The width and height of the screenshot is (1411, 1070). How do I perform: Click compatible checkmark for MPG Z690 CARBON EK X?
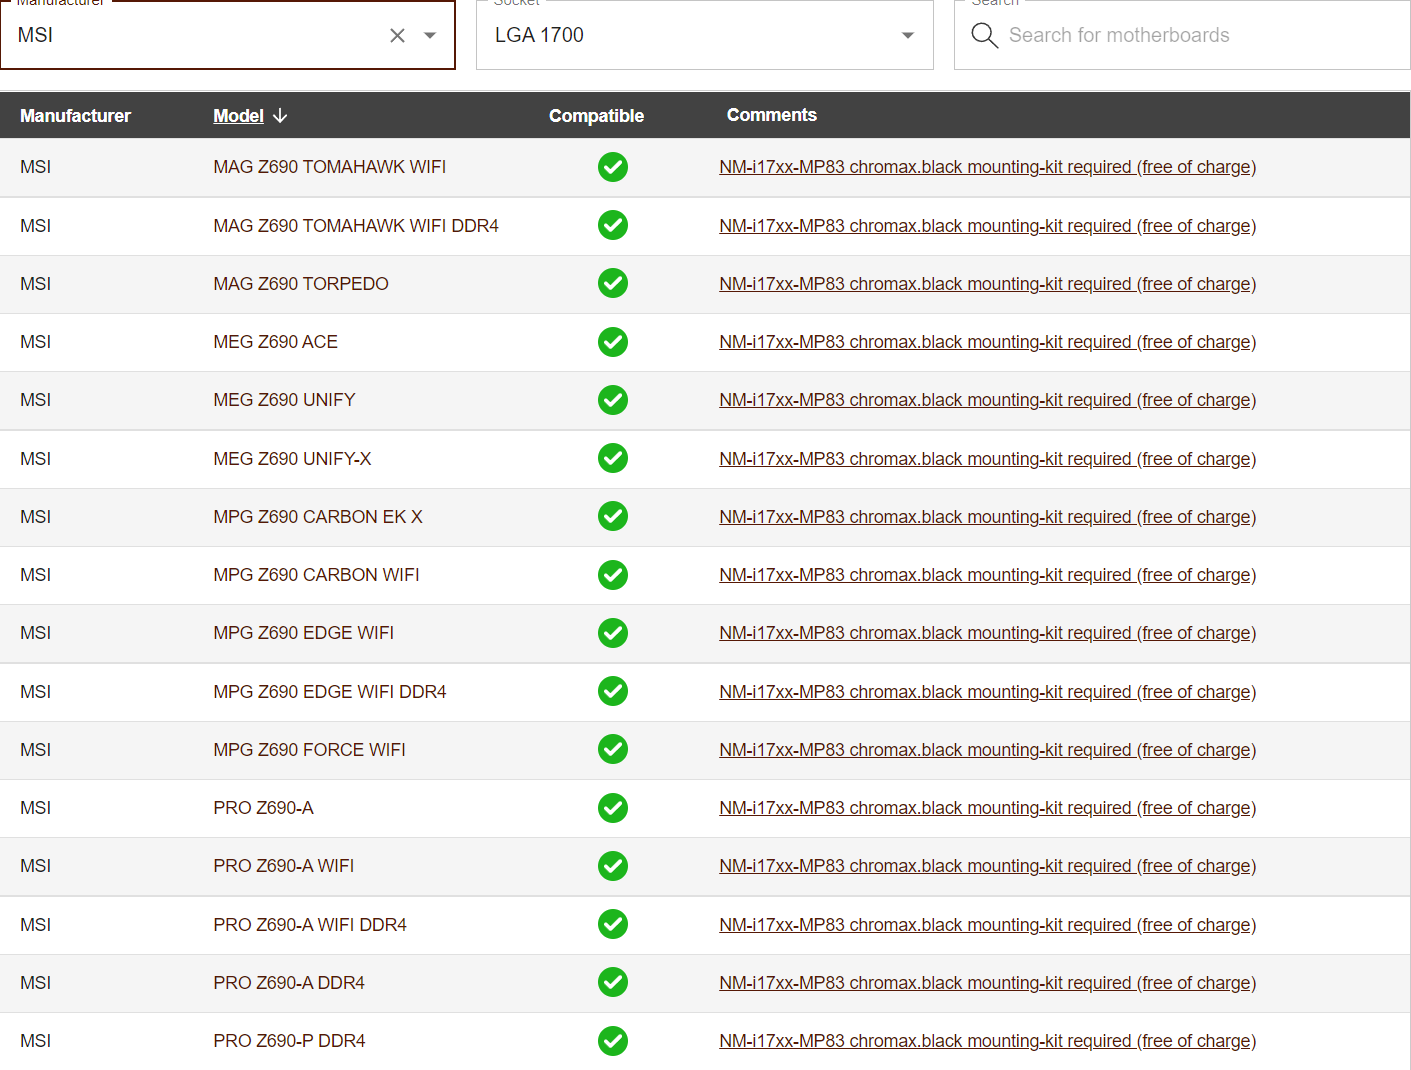click(613, 516)
